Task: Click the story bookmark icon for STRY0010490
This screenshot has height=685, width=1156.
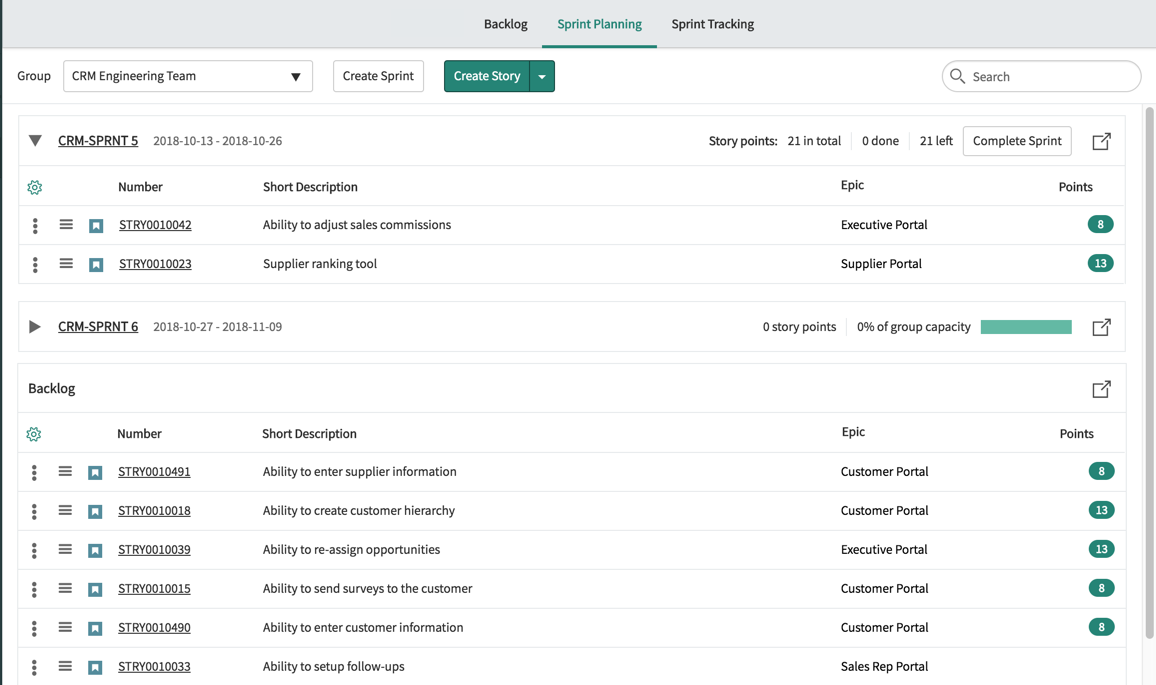Action: (95, 629)
